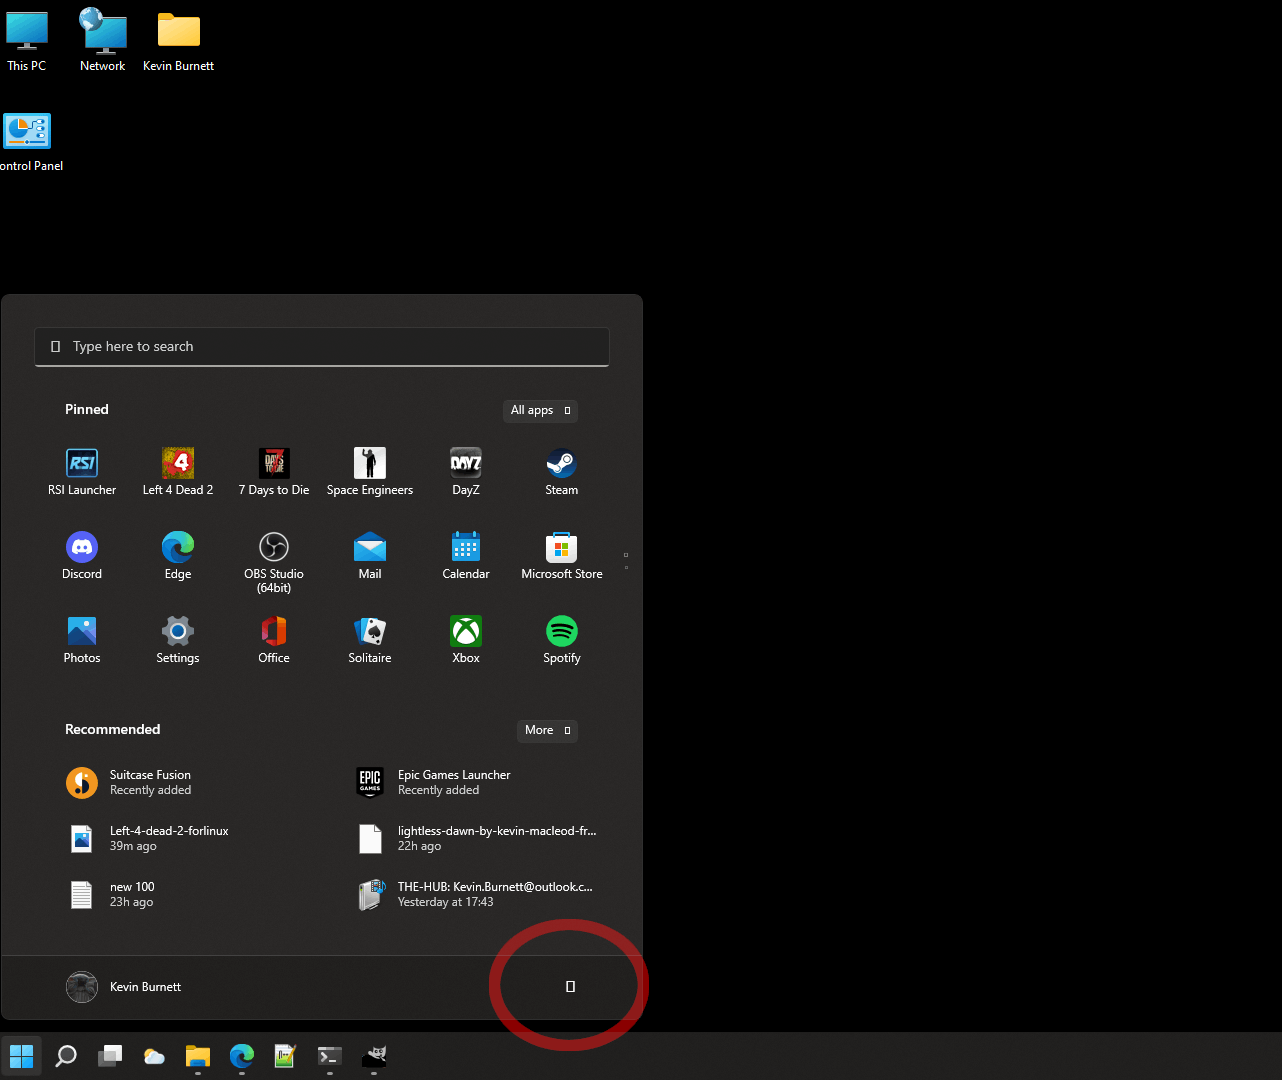Launch Steam from the pinned apps
The image size is (1282, 1080).
tap(561, 463)
